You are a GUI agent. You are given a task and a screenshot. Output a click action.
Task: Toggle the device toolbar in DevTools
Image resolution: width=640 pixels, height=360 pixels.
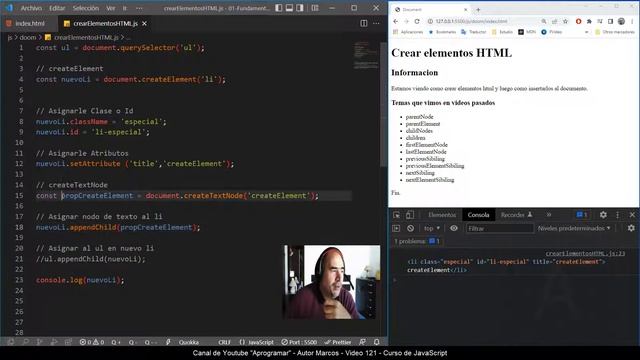coord(410,215)
